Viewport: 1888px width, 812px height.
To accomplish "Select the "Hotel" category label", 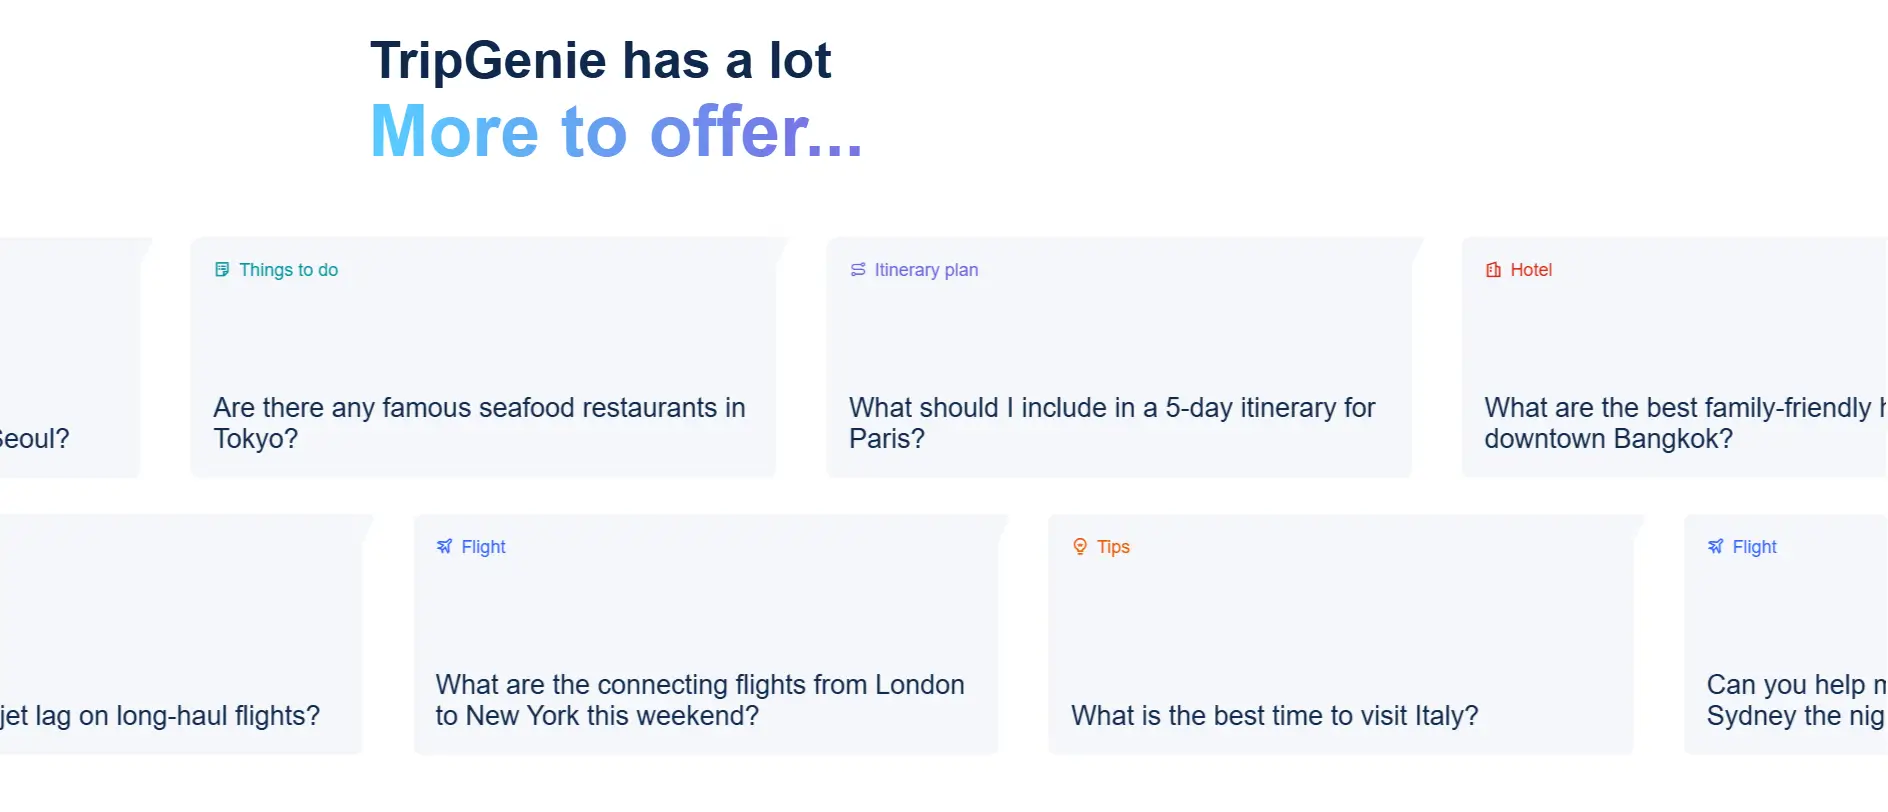I will point(1531,270).
